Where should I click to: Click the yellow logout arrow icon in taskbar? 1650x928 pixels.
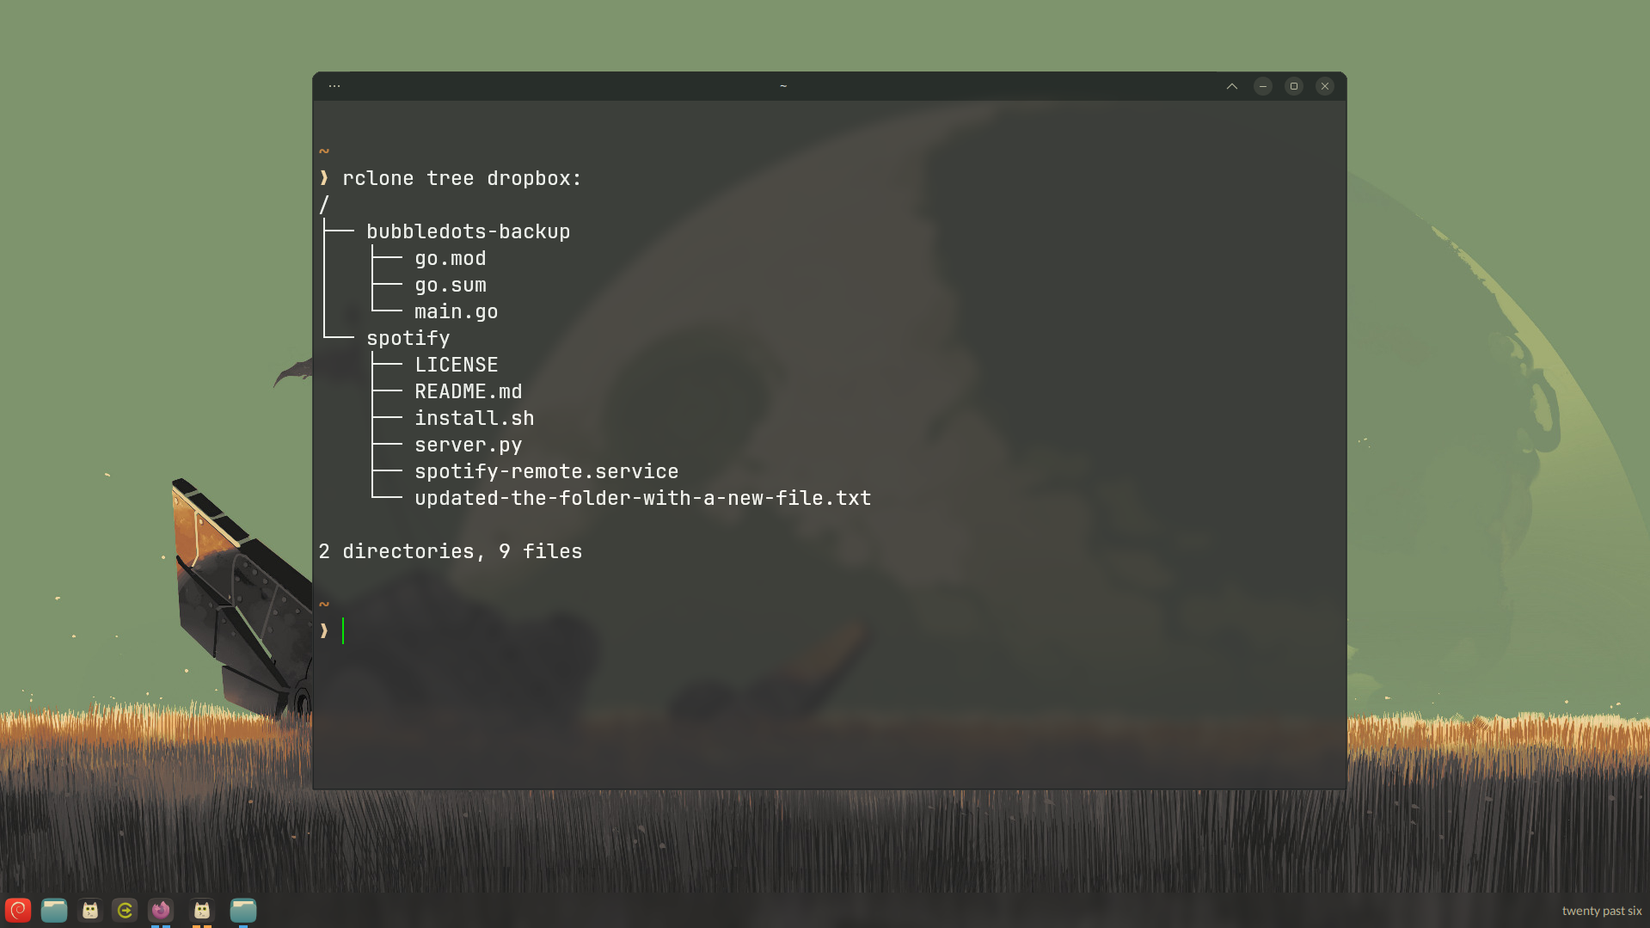coord(125,910)
